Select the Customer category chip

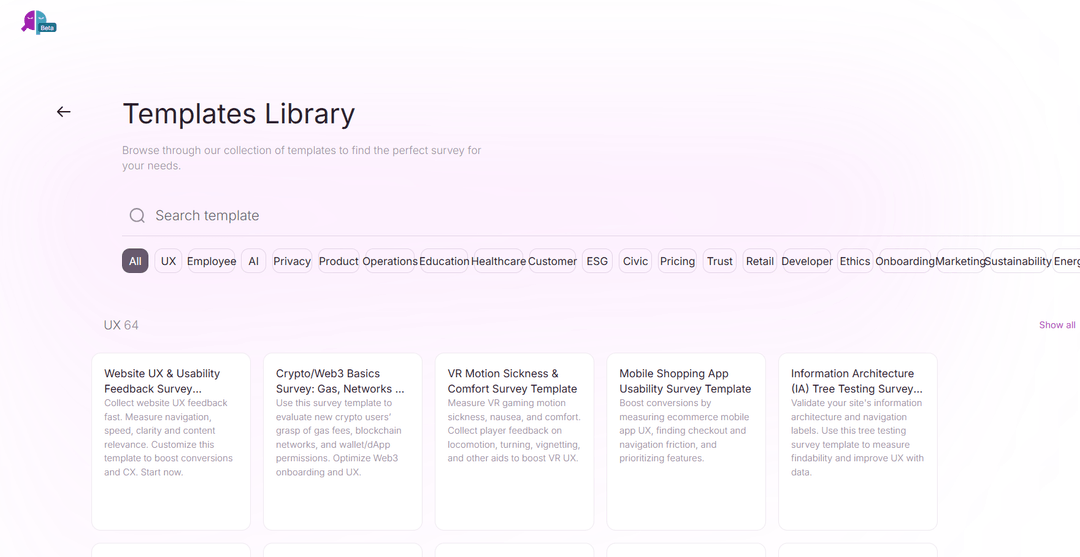[552, 261]
